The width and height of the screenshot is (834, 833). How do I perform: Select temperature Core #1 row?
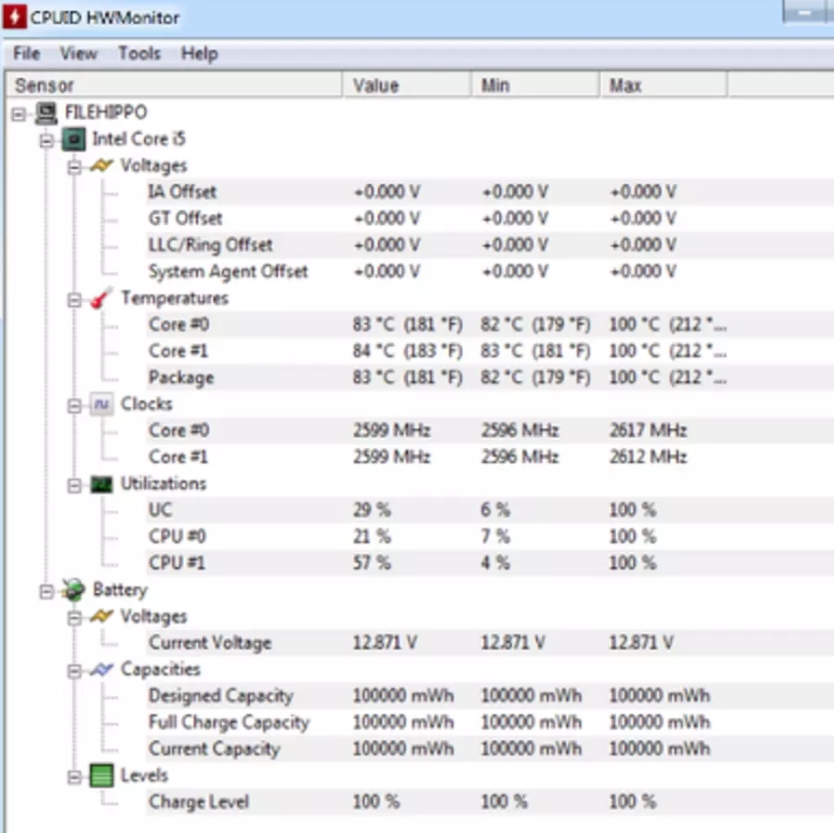[x=489, y=351]
